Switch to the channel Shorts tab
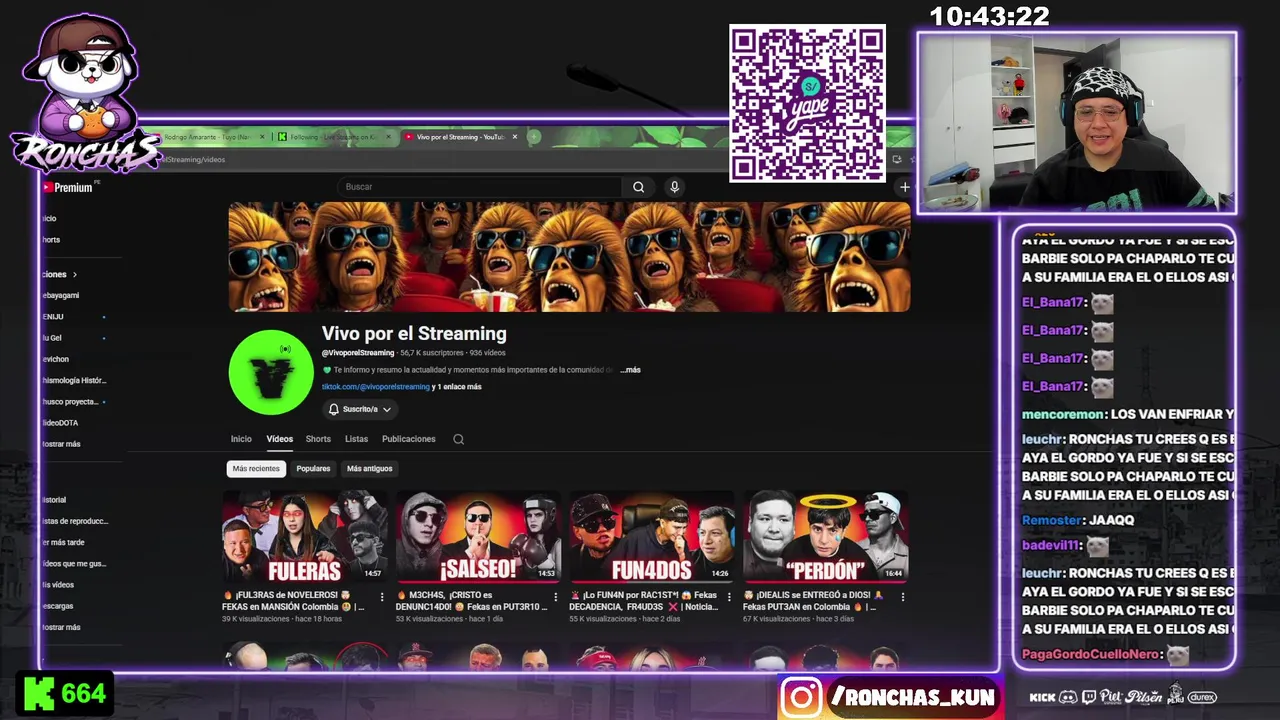The image size is (1280, 720). pos(318,439)
